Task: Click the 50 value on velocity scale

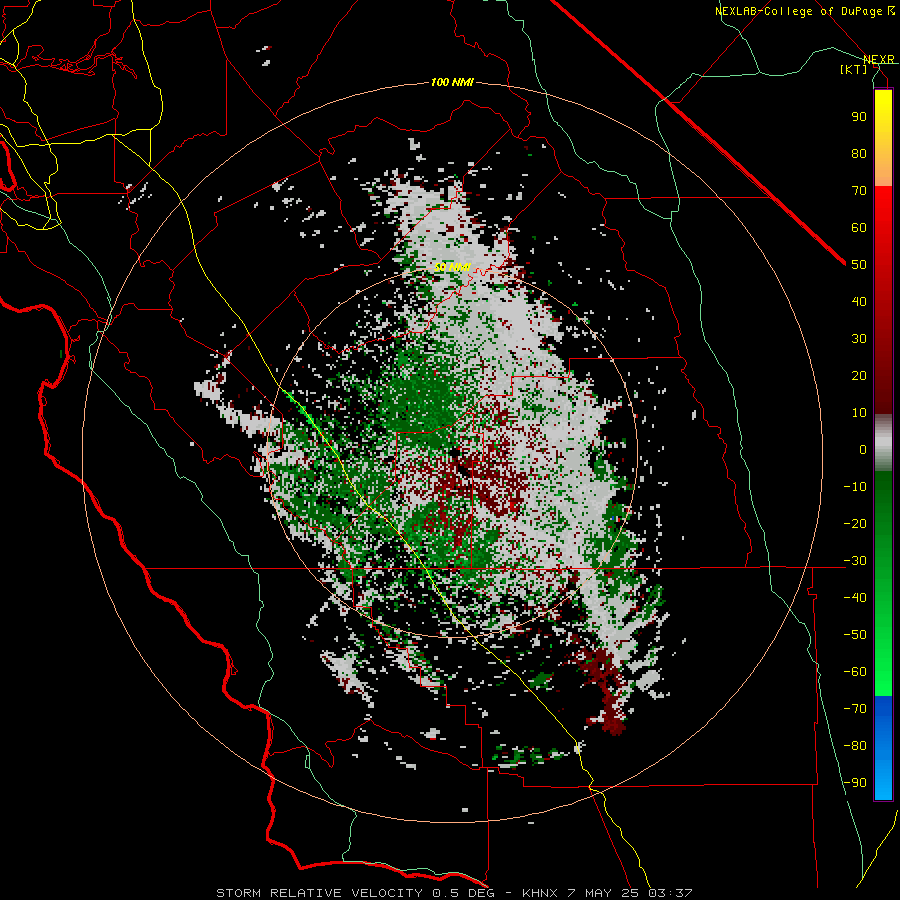Action: point(859,265)
